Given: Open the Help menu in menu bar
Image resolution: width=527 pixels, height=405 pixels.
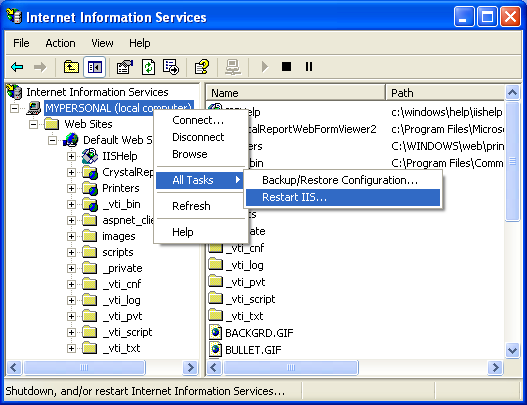Looking at the screenshot, I should click(140, 43).
